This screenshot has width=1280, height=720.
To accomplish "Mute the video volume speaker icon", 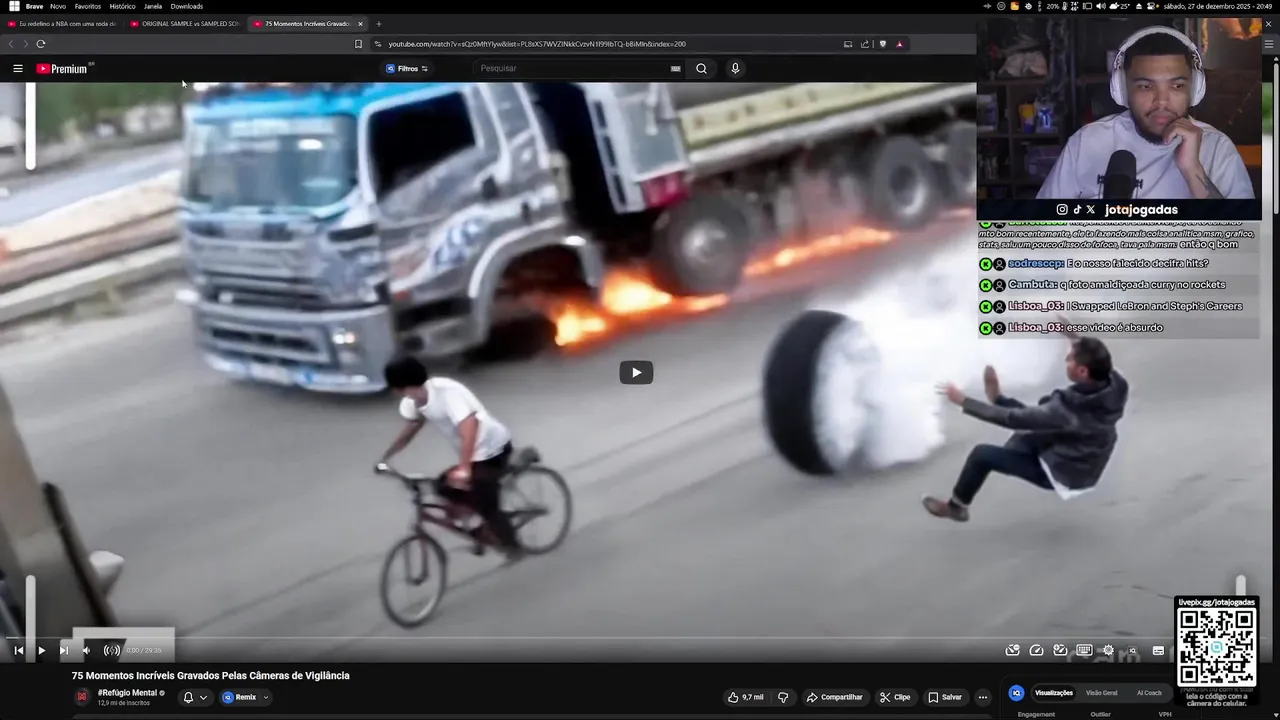I will pos(86,650).
